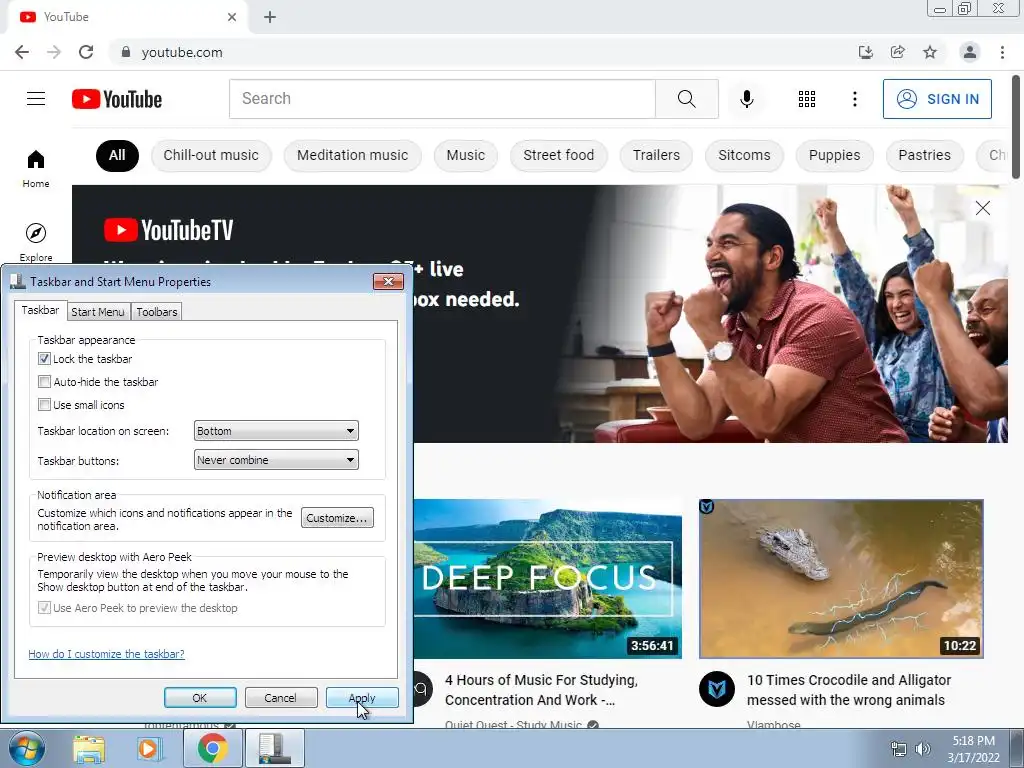
Task: Apply the taskbar settings
Action: 362,697
